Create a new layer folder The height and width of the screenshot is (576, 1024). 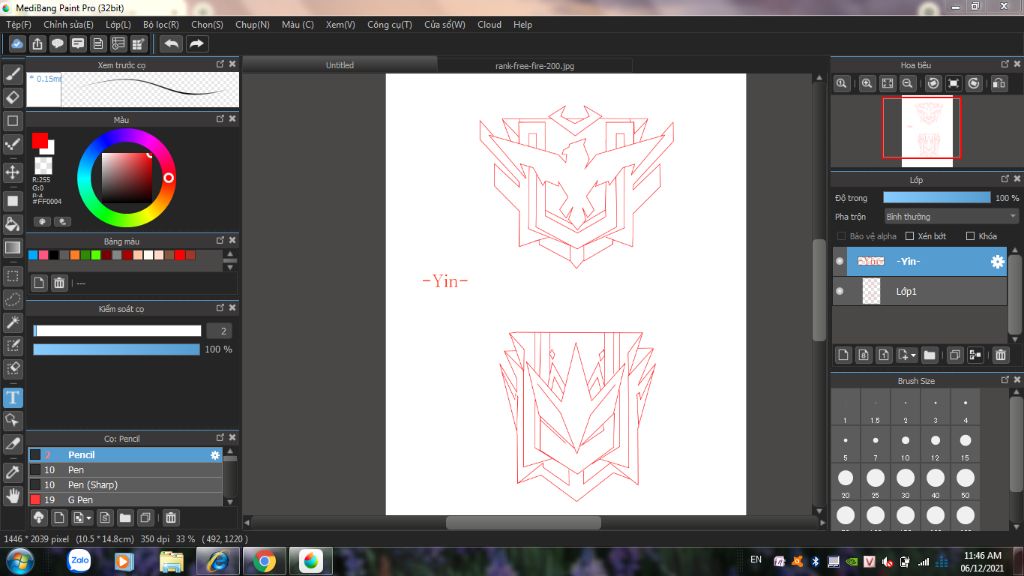(x=929, y=355)
